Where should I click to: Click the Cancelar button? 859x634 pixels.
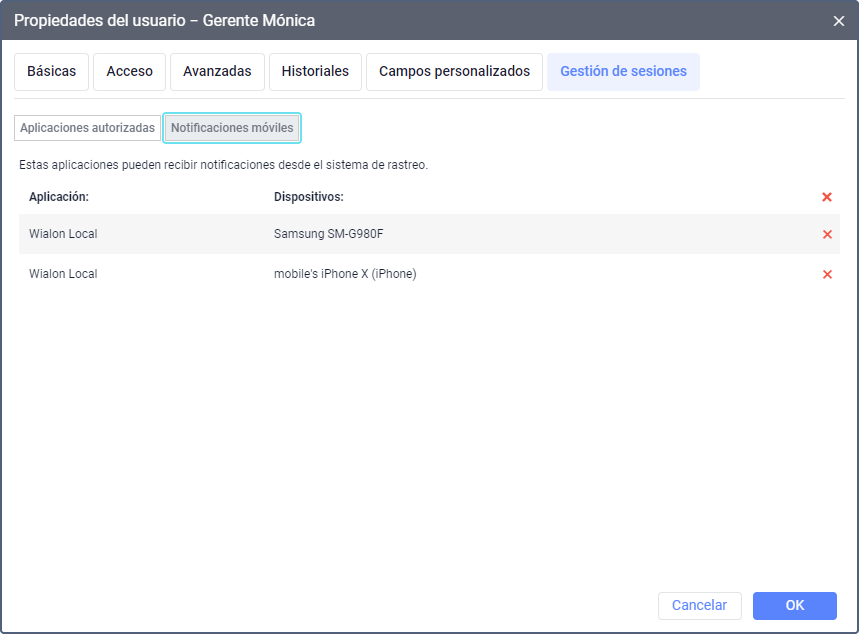tap(699, 605)
